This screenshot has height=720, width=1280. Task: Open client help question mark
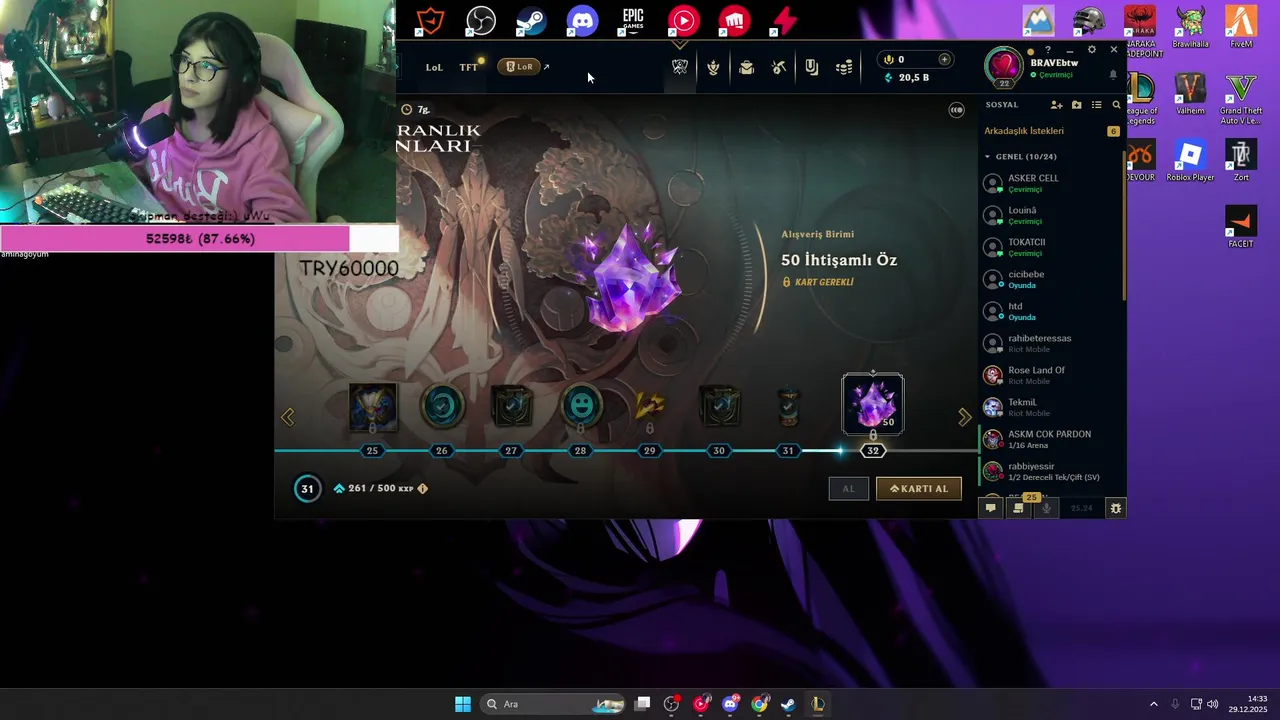[x=1048, y=50]
